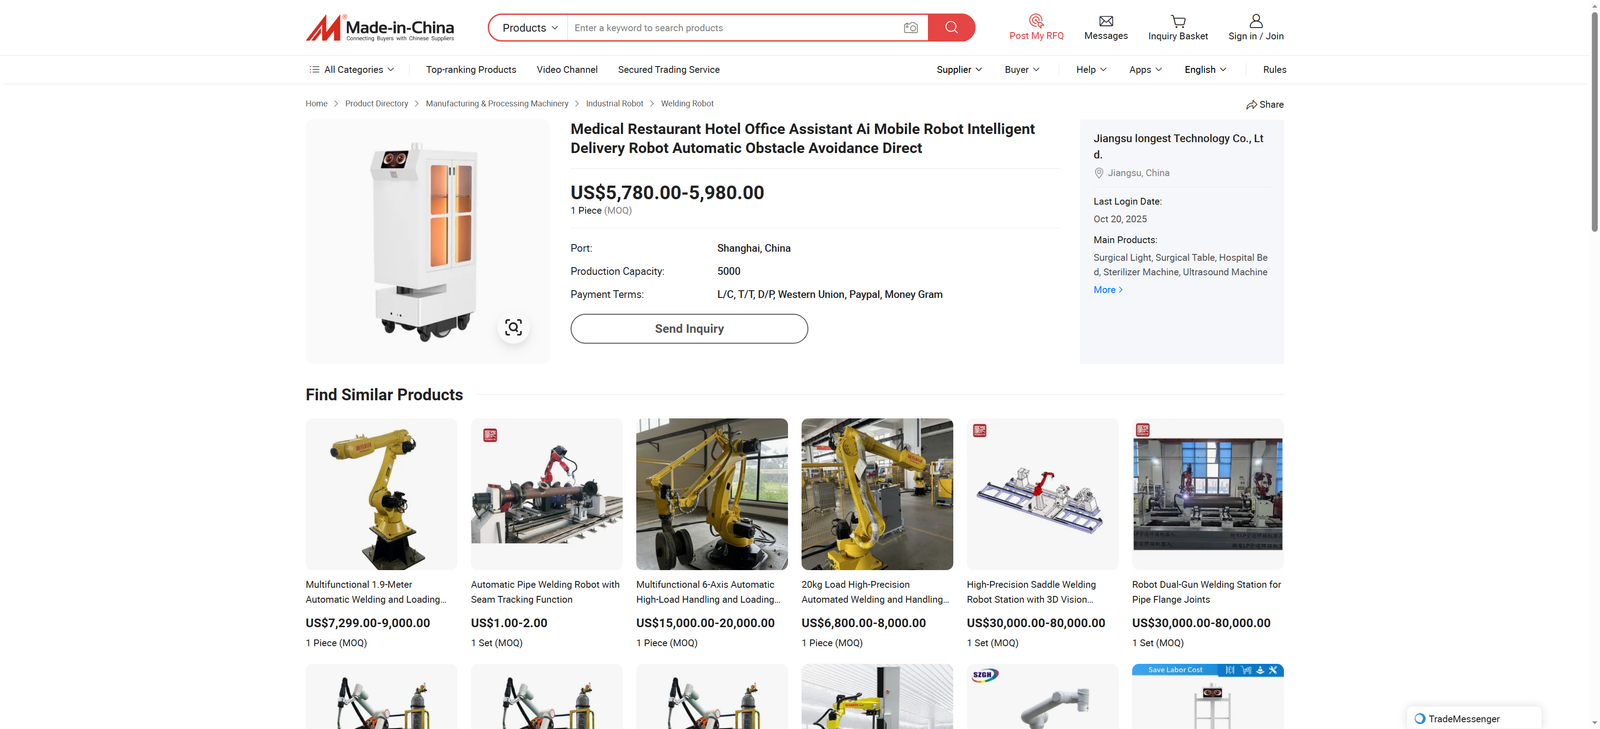Screen dimensions: 1600x729
Task: Click find-similar image search icon on robot photo
Action: [x=513, y=328]
